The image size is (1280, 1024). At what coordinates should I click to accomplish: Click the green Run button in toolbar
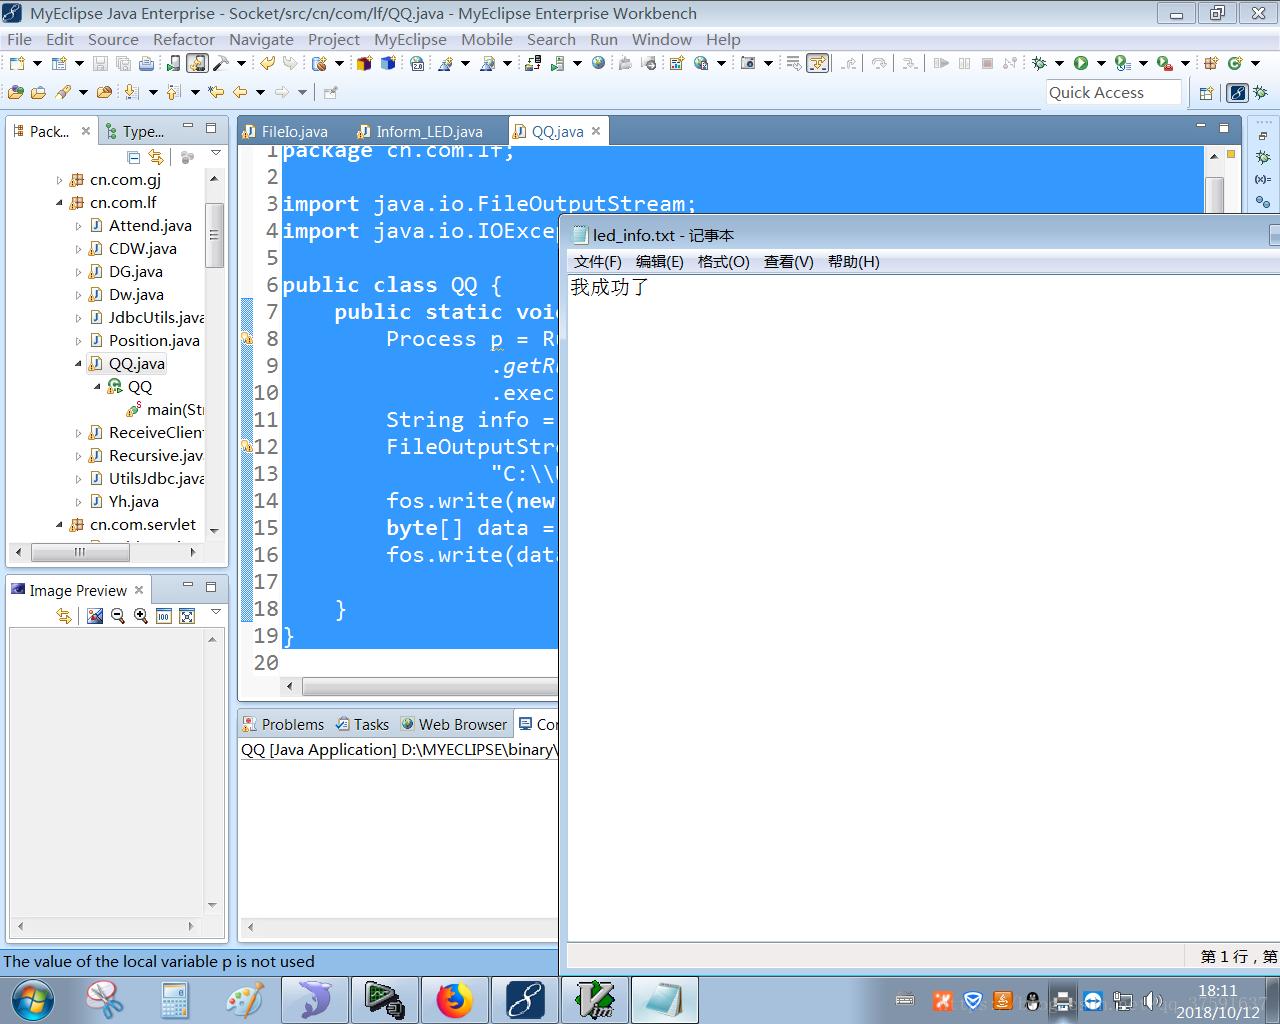pos(1081,63)
